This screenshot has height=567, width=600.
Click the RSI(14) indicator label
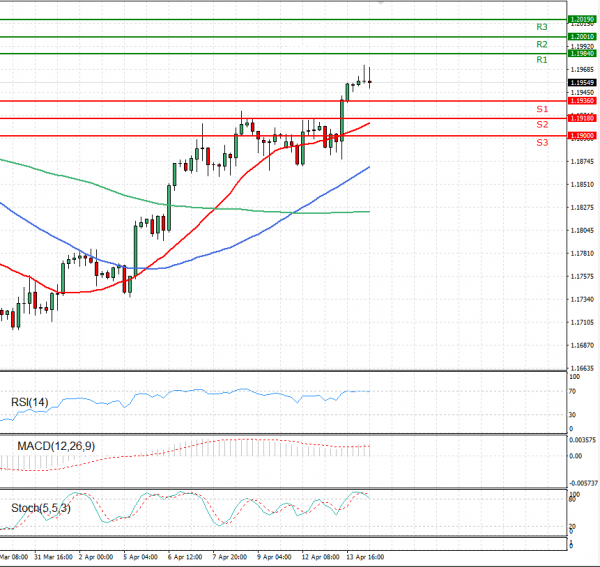click(x=30, y=402)
